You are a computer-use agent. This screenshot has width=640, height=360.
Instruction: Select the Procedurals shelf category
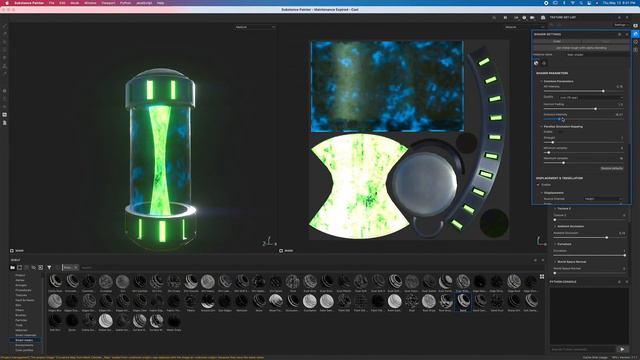(x=23, y=290)
